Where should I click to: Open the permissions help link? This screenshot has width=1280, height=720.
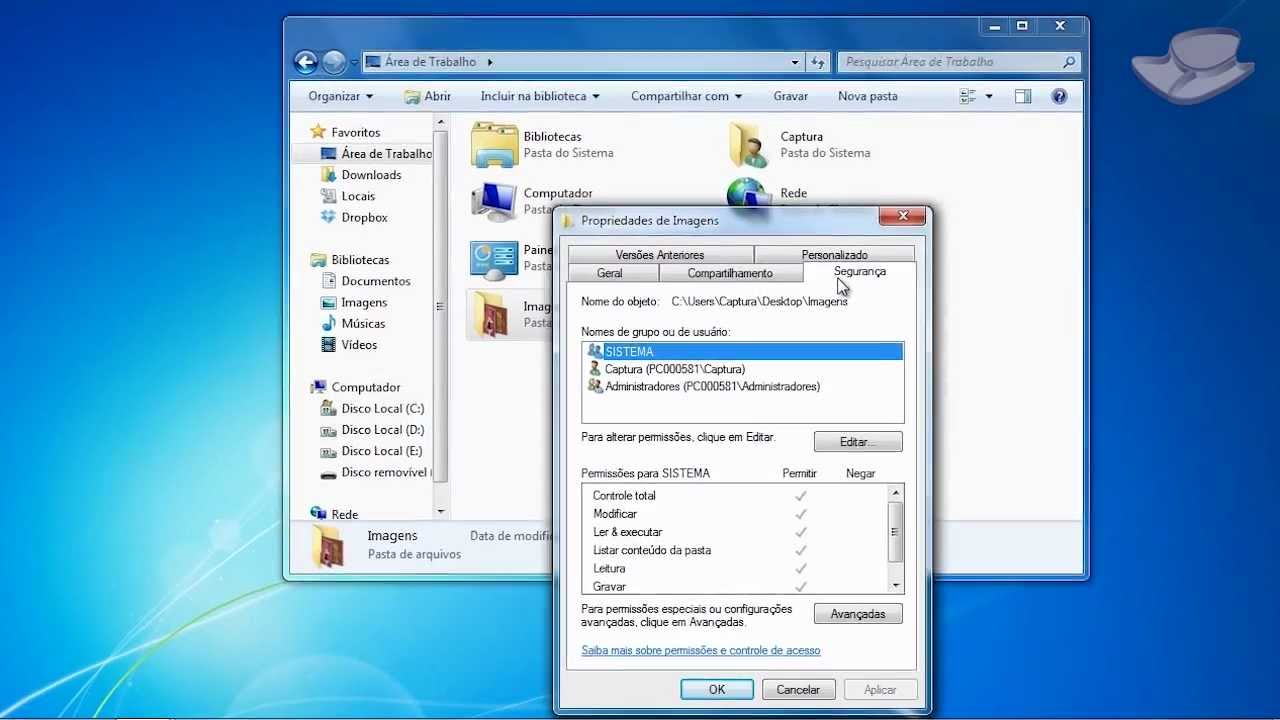(701, 650)
